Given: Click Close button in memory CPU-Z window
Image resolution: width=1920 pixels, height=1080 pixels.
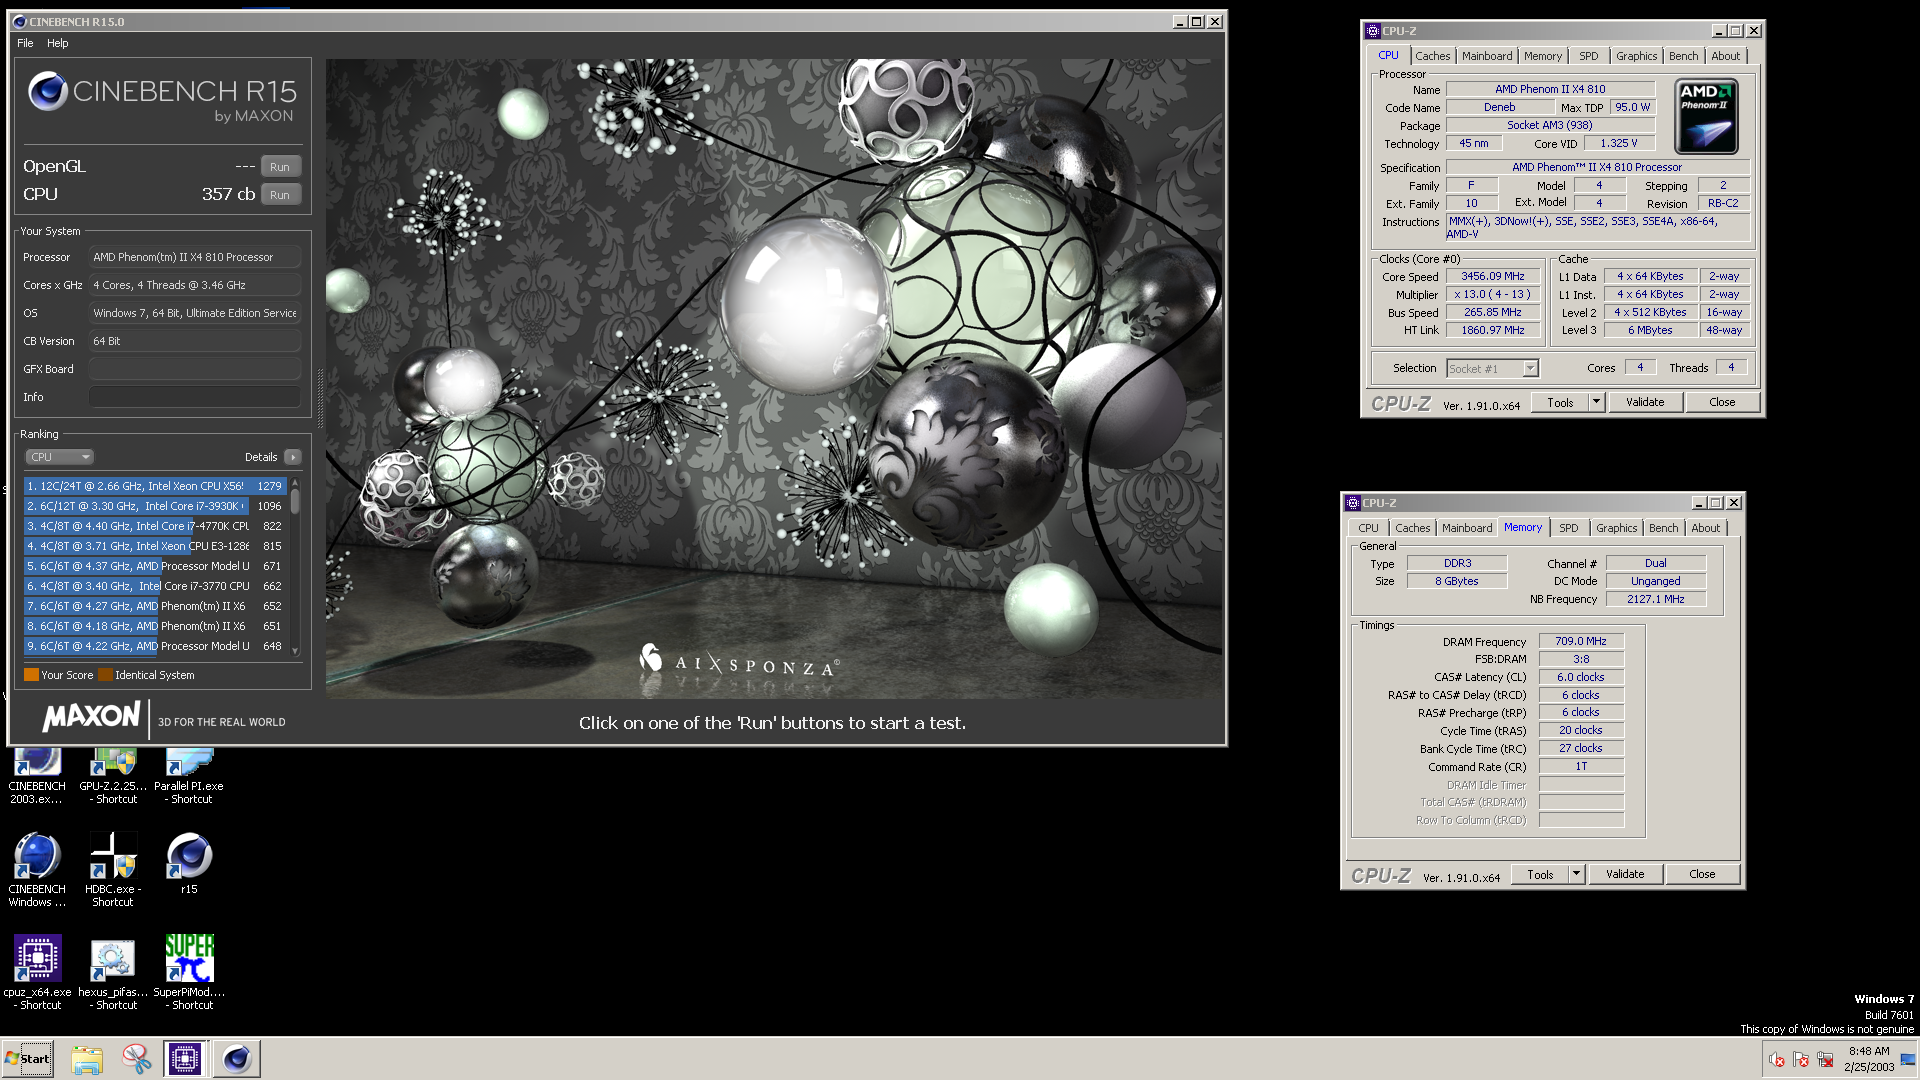Looking at the screenshot, I should (1702, 875).
